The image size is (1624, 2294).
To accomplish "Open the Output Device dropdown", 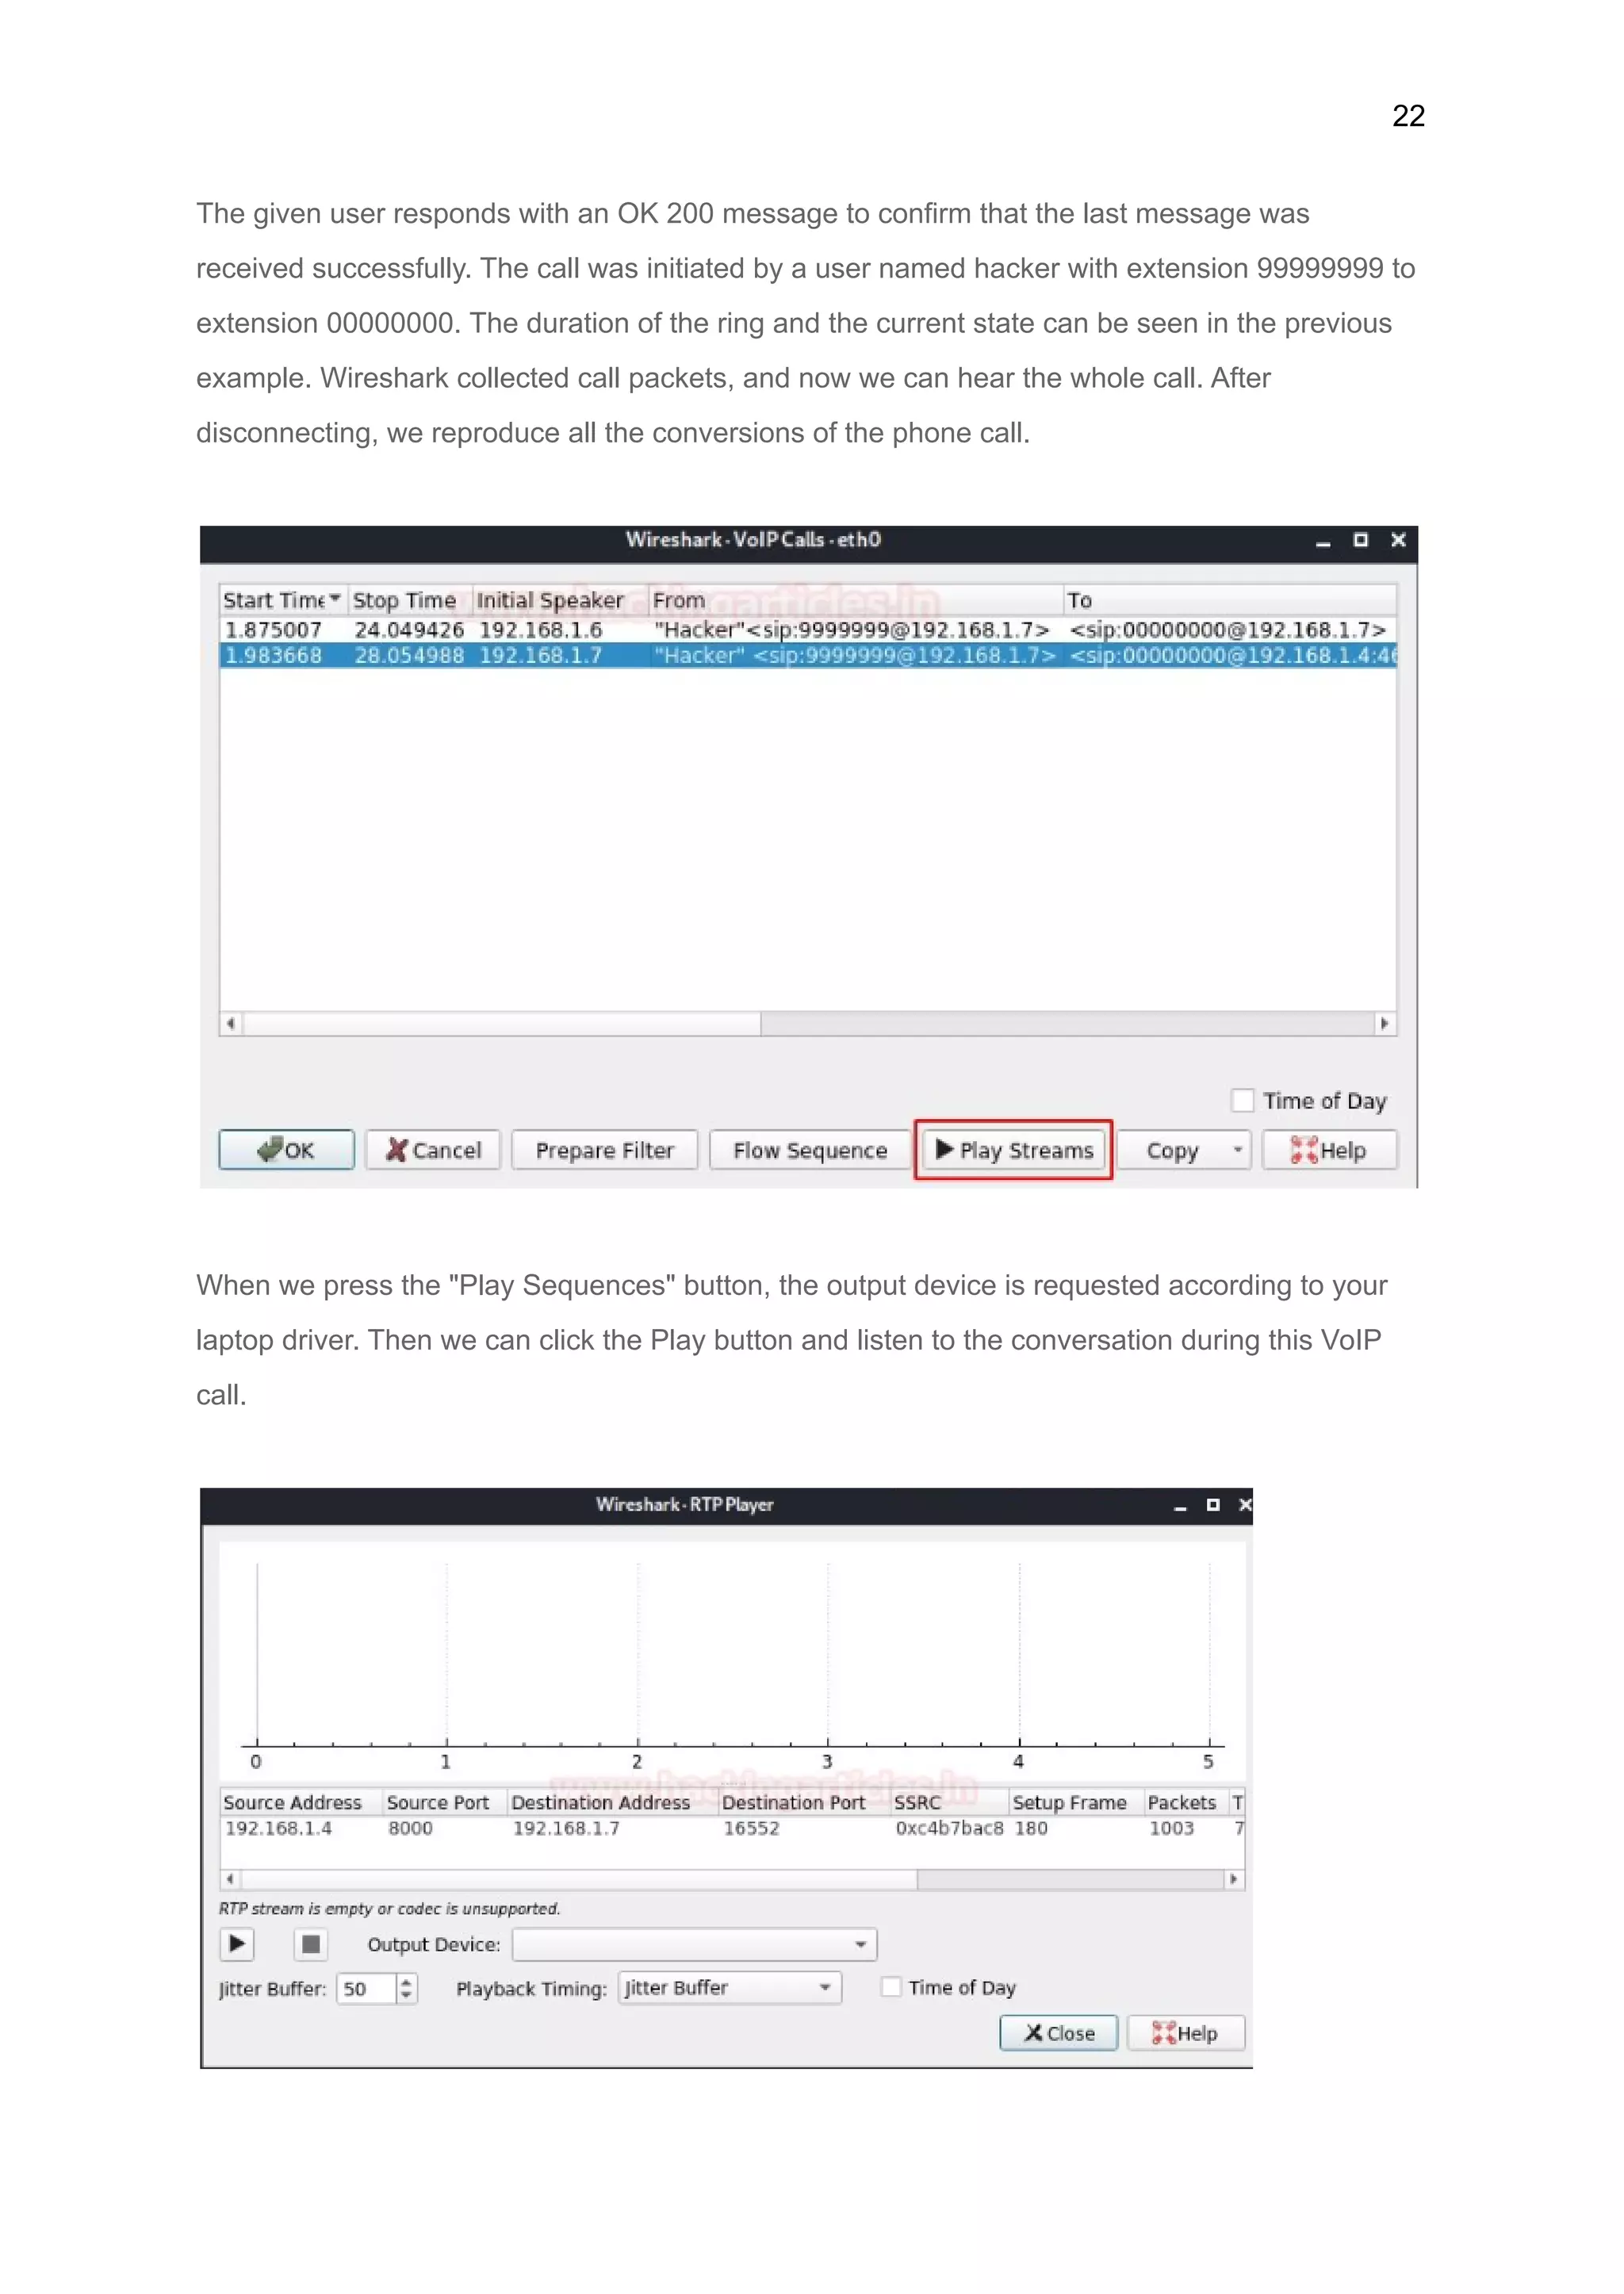I will tap(694, 1944).
